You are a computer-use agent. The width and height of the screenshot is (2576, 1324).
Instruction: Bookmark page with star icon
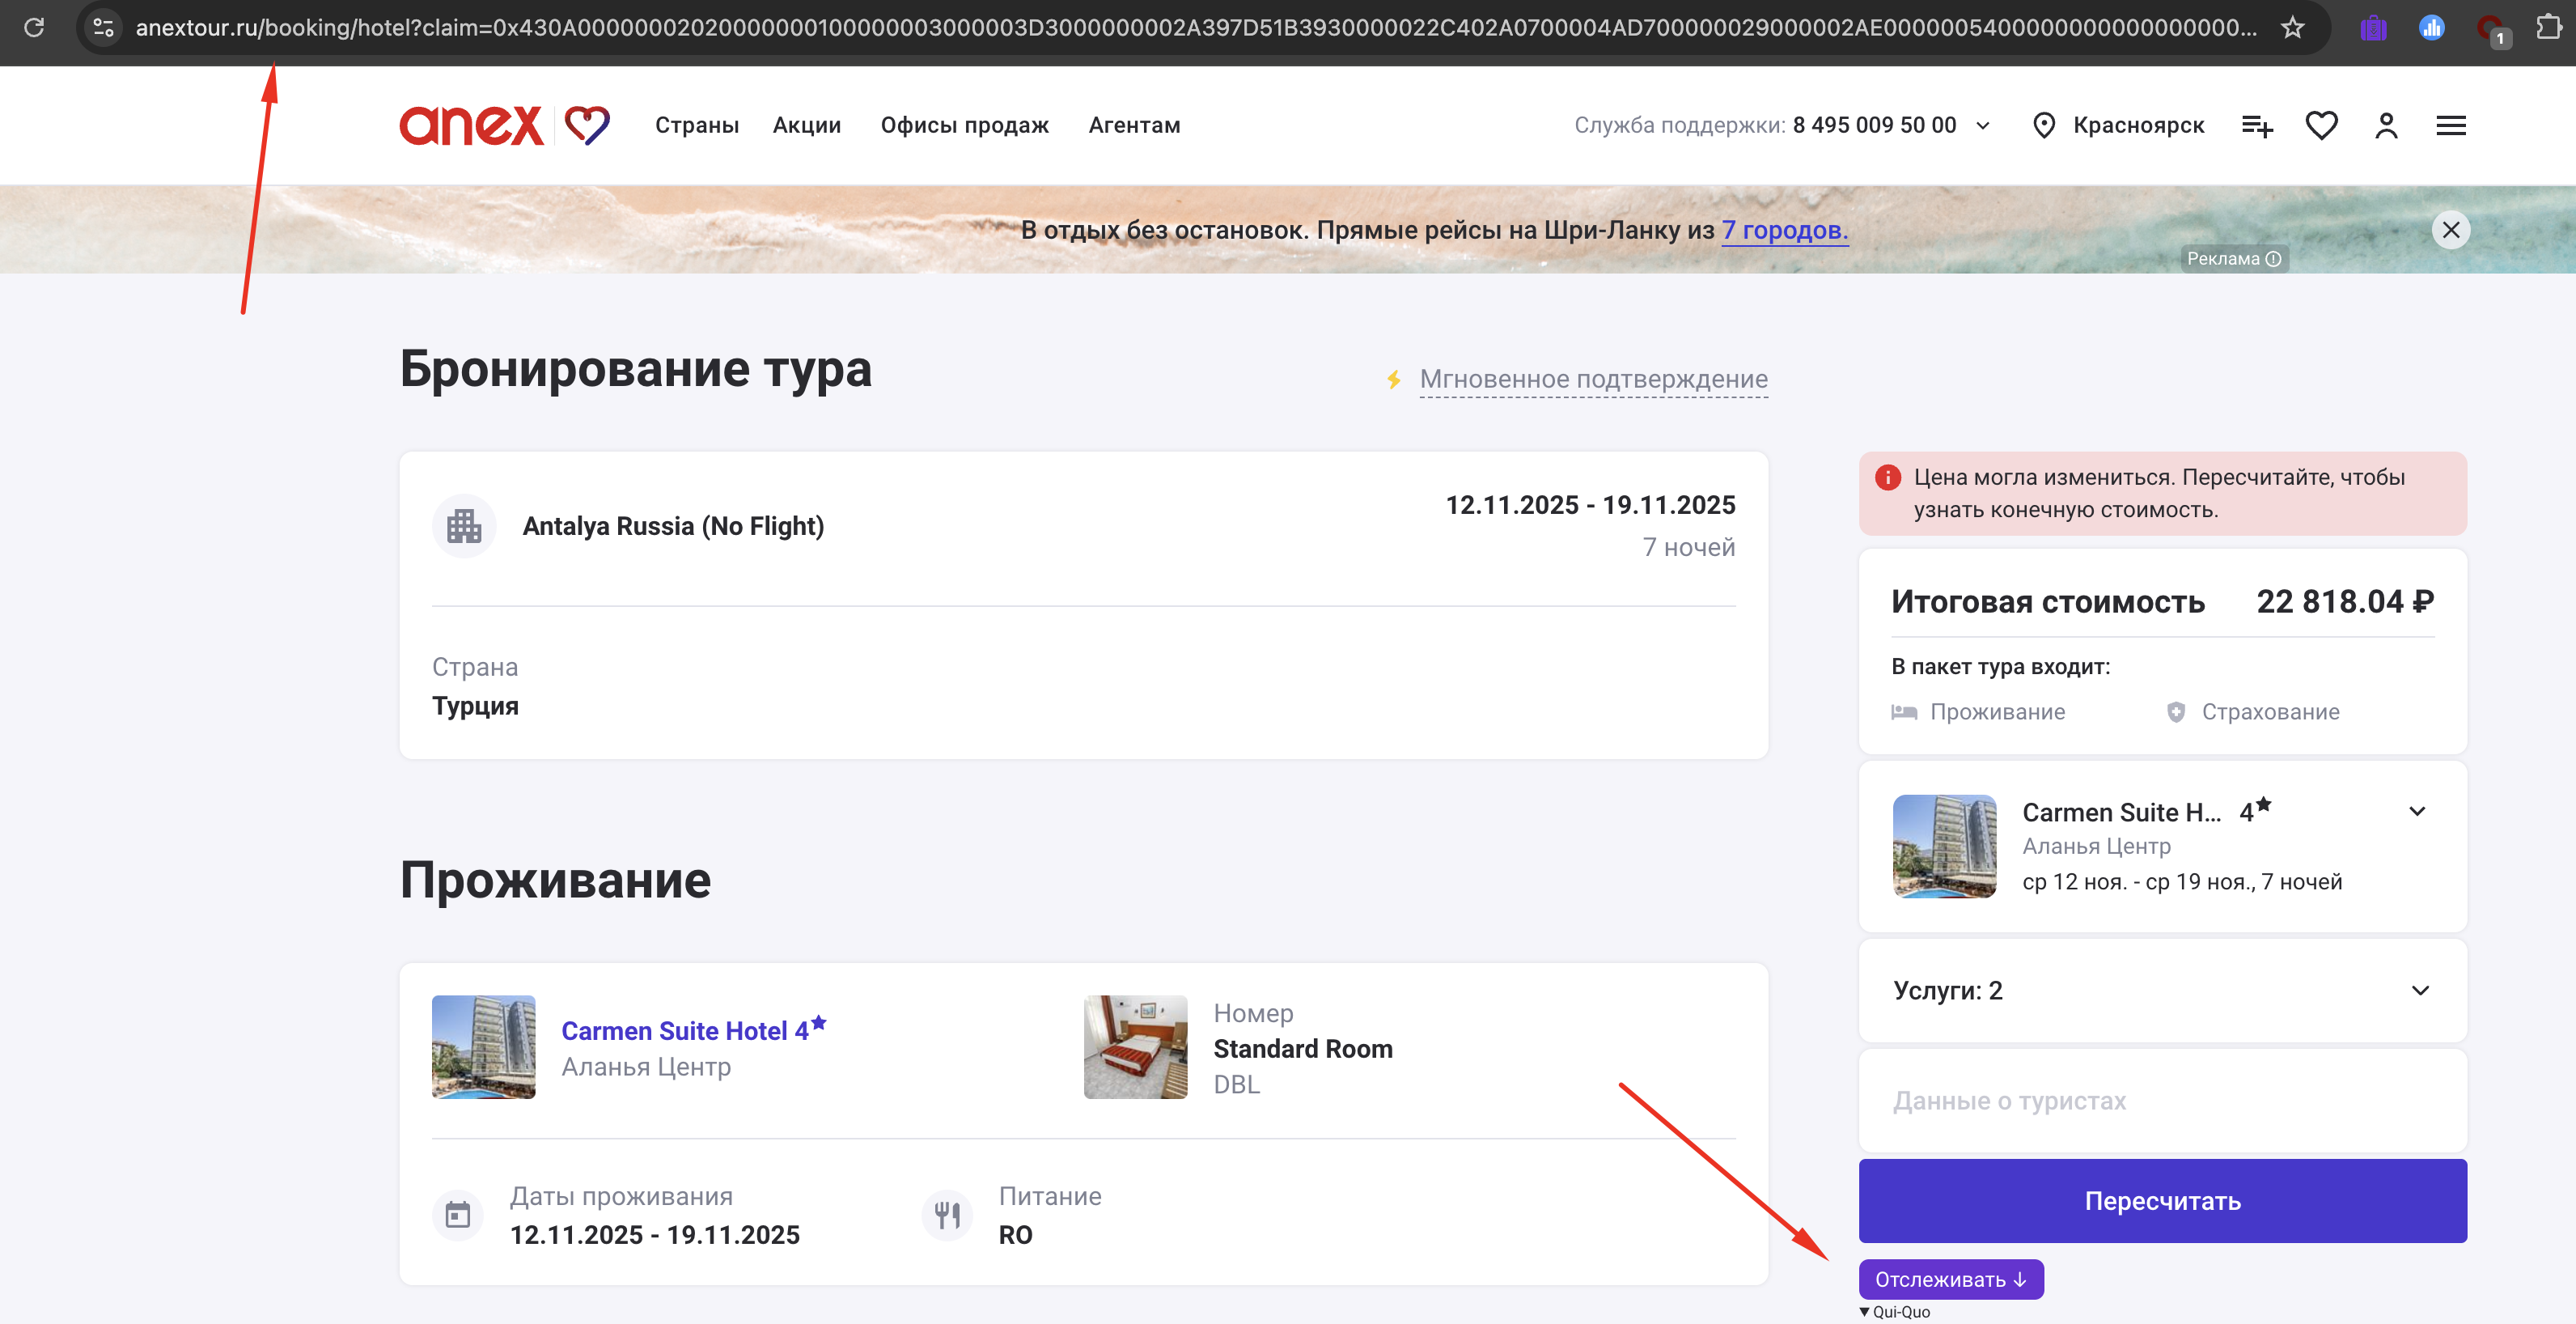coord(2292,28)
